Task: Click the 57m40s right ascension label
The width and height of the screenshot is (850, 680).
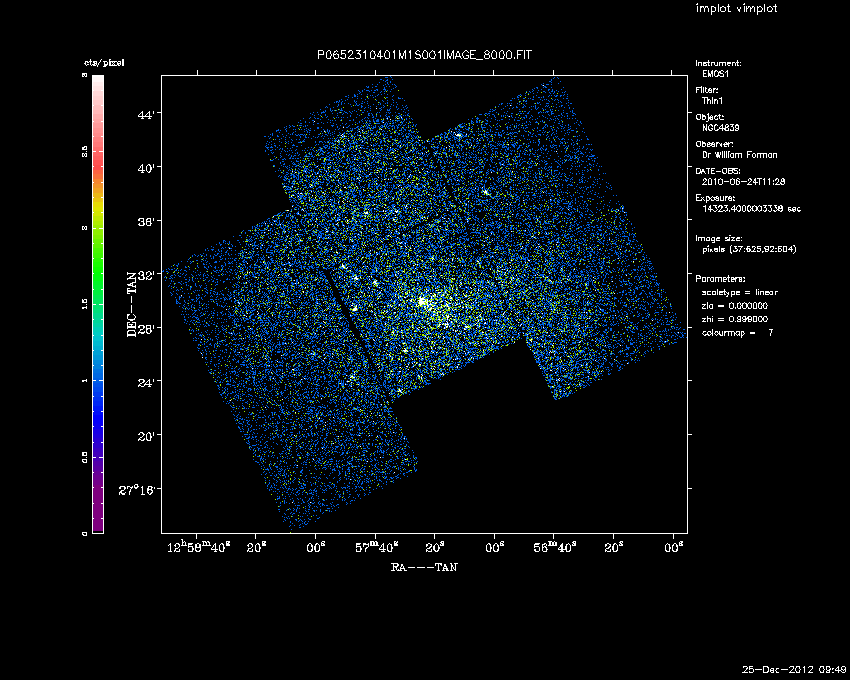Action: pyautogui.click(x=377, y=547)
